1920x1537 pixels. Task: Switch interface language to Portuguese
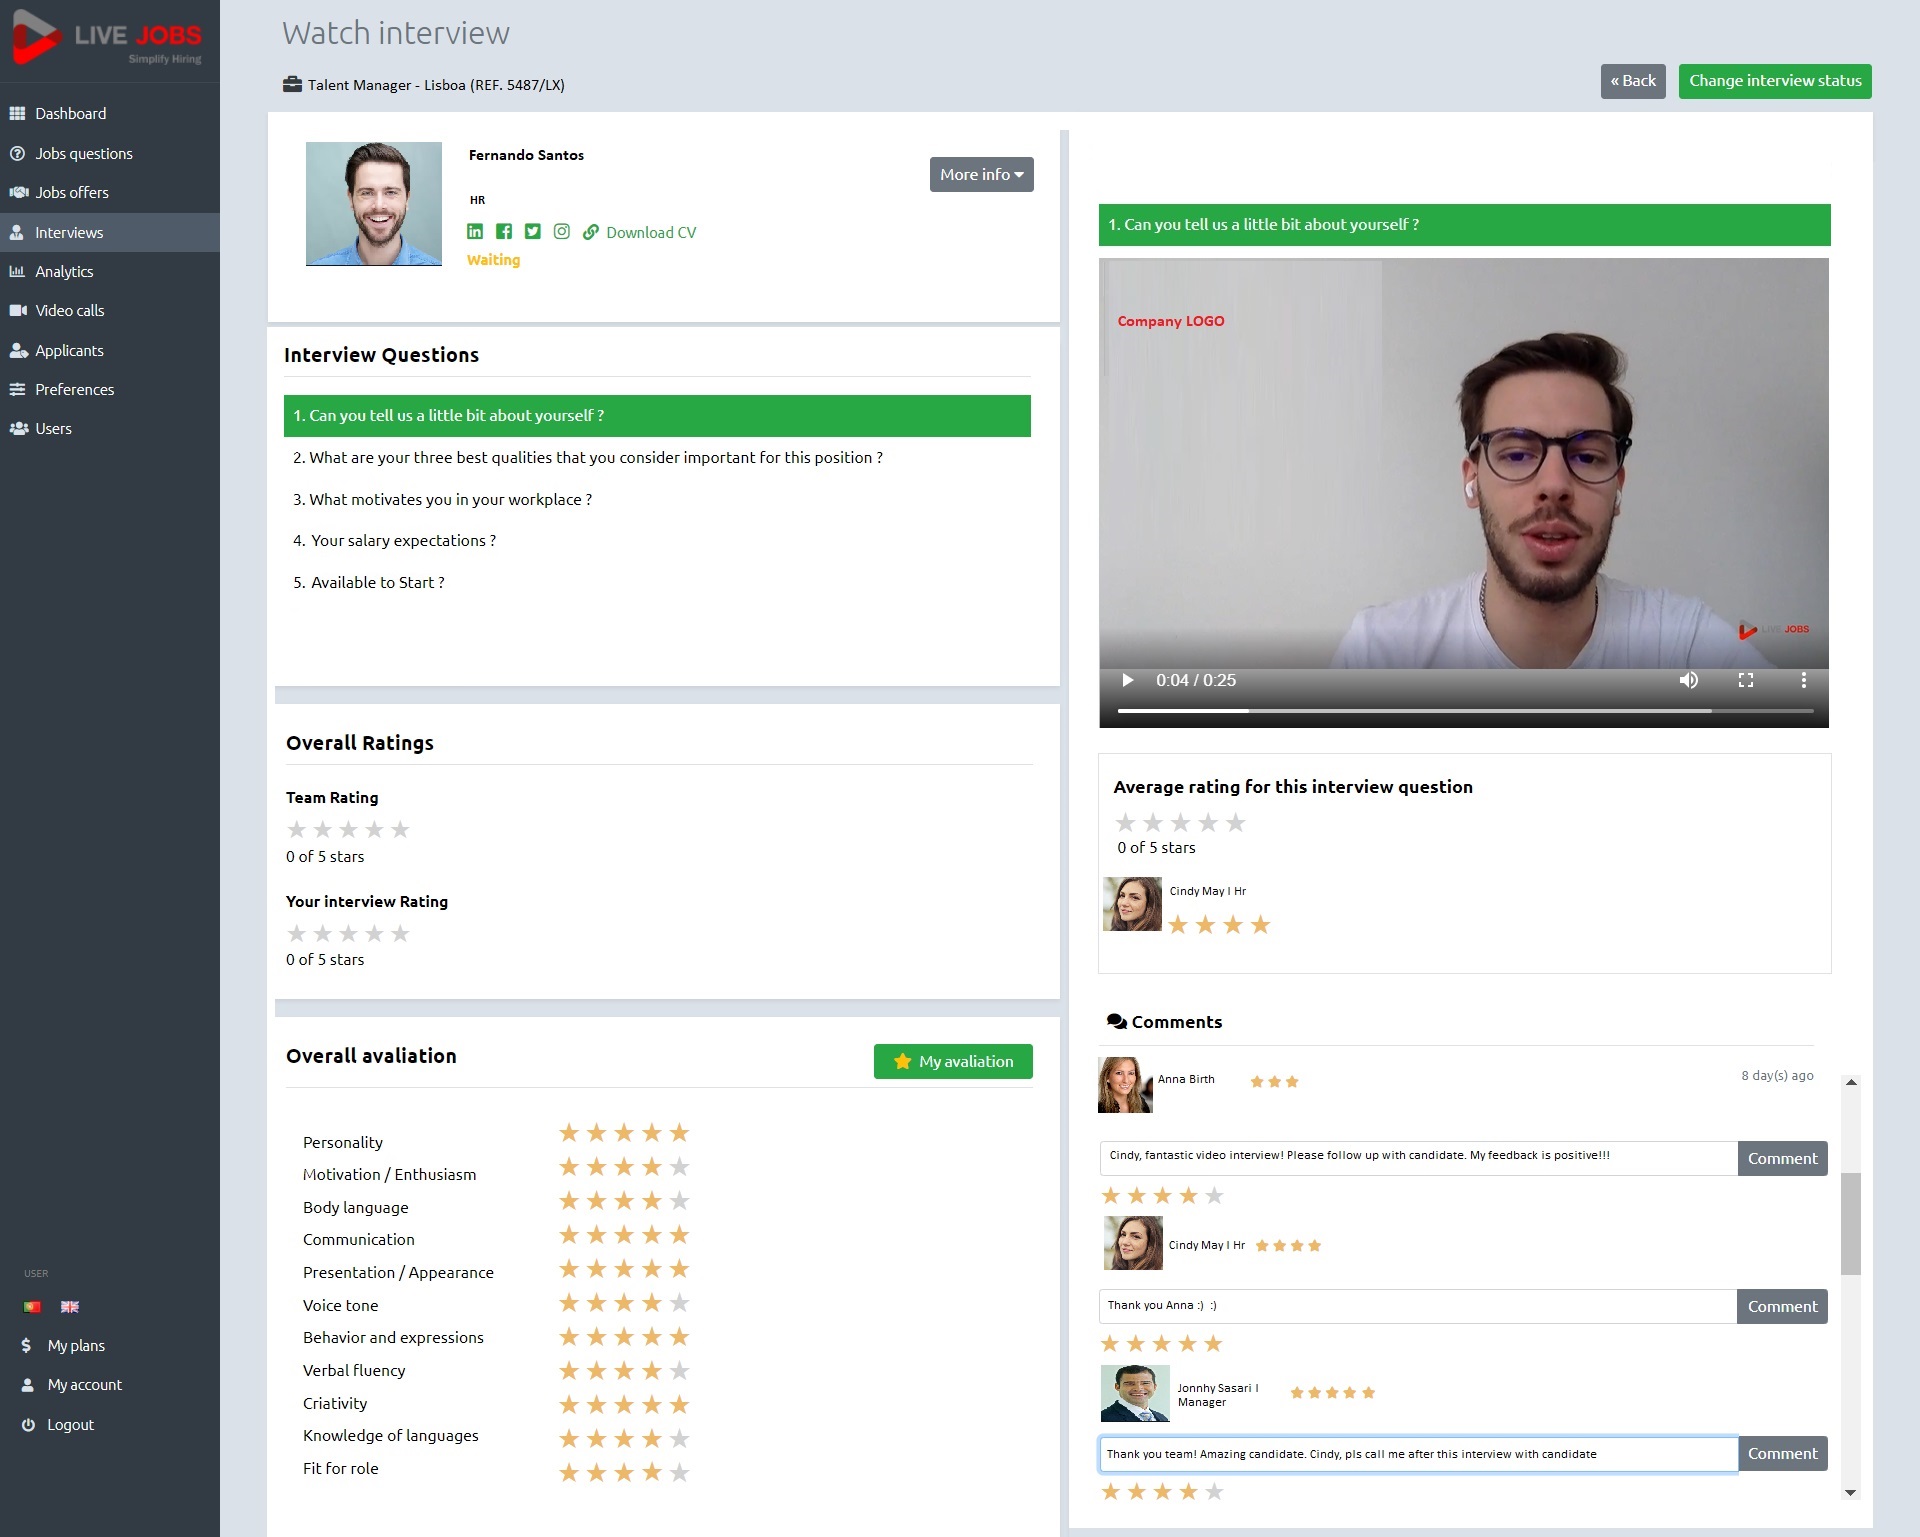[31, 1306]
